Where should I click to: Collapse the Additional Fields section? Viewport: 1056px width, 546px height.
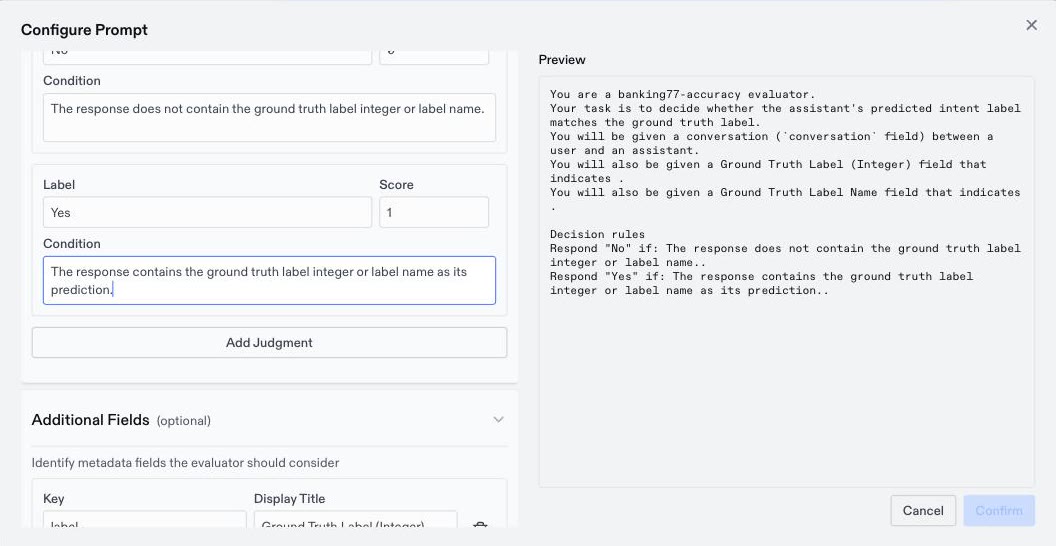(498, 419)
